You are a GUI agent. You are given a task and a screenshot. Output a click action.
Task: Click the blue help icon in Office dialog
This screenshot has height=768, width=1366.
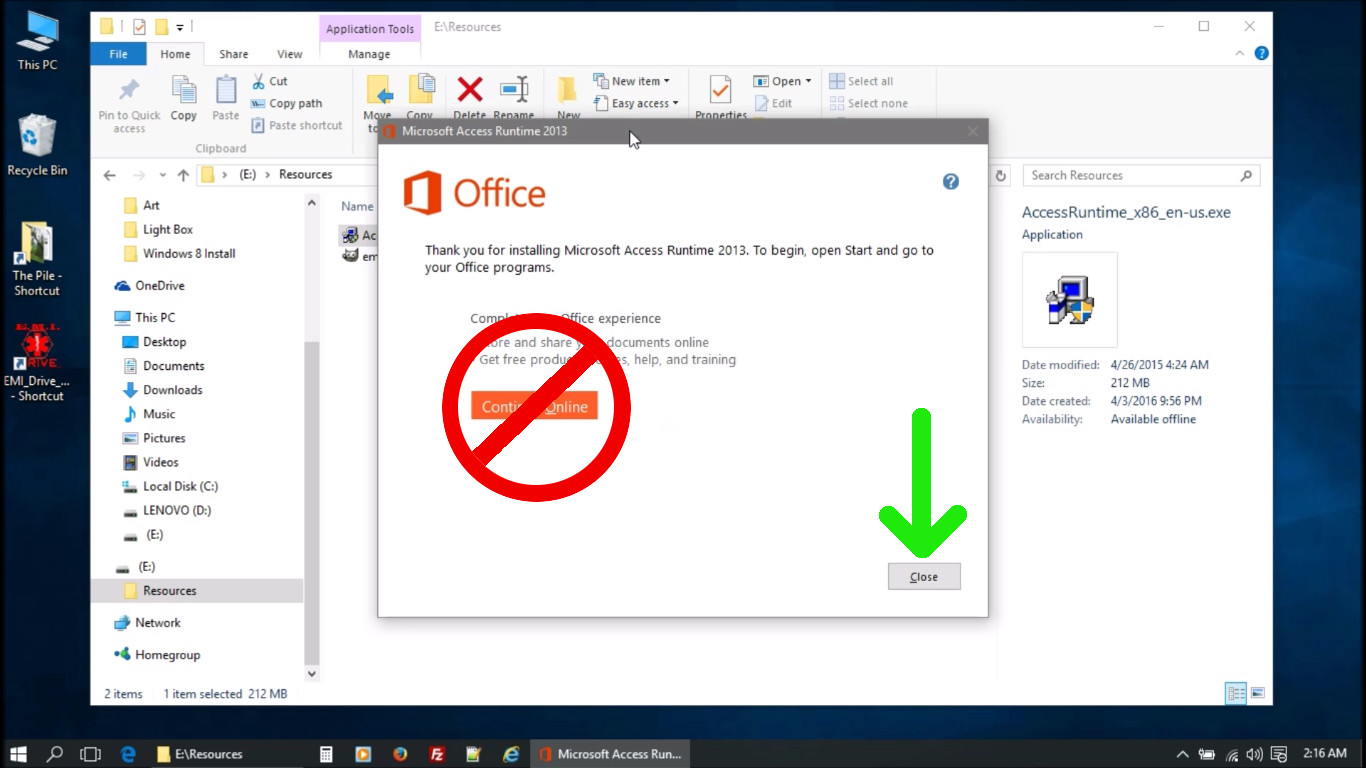pyautogui.click(x=951, y=181)
